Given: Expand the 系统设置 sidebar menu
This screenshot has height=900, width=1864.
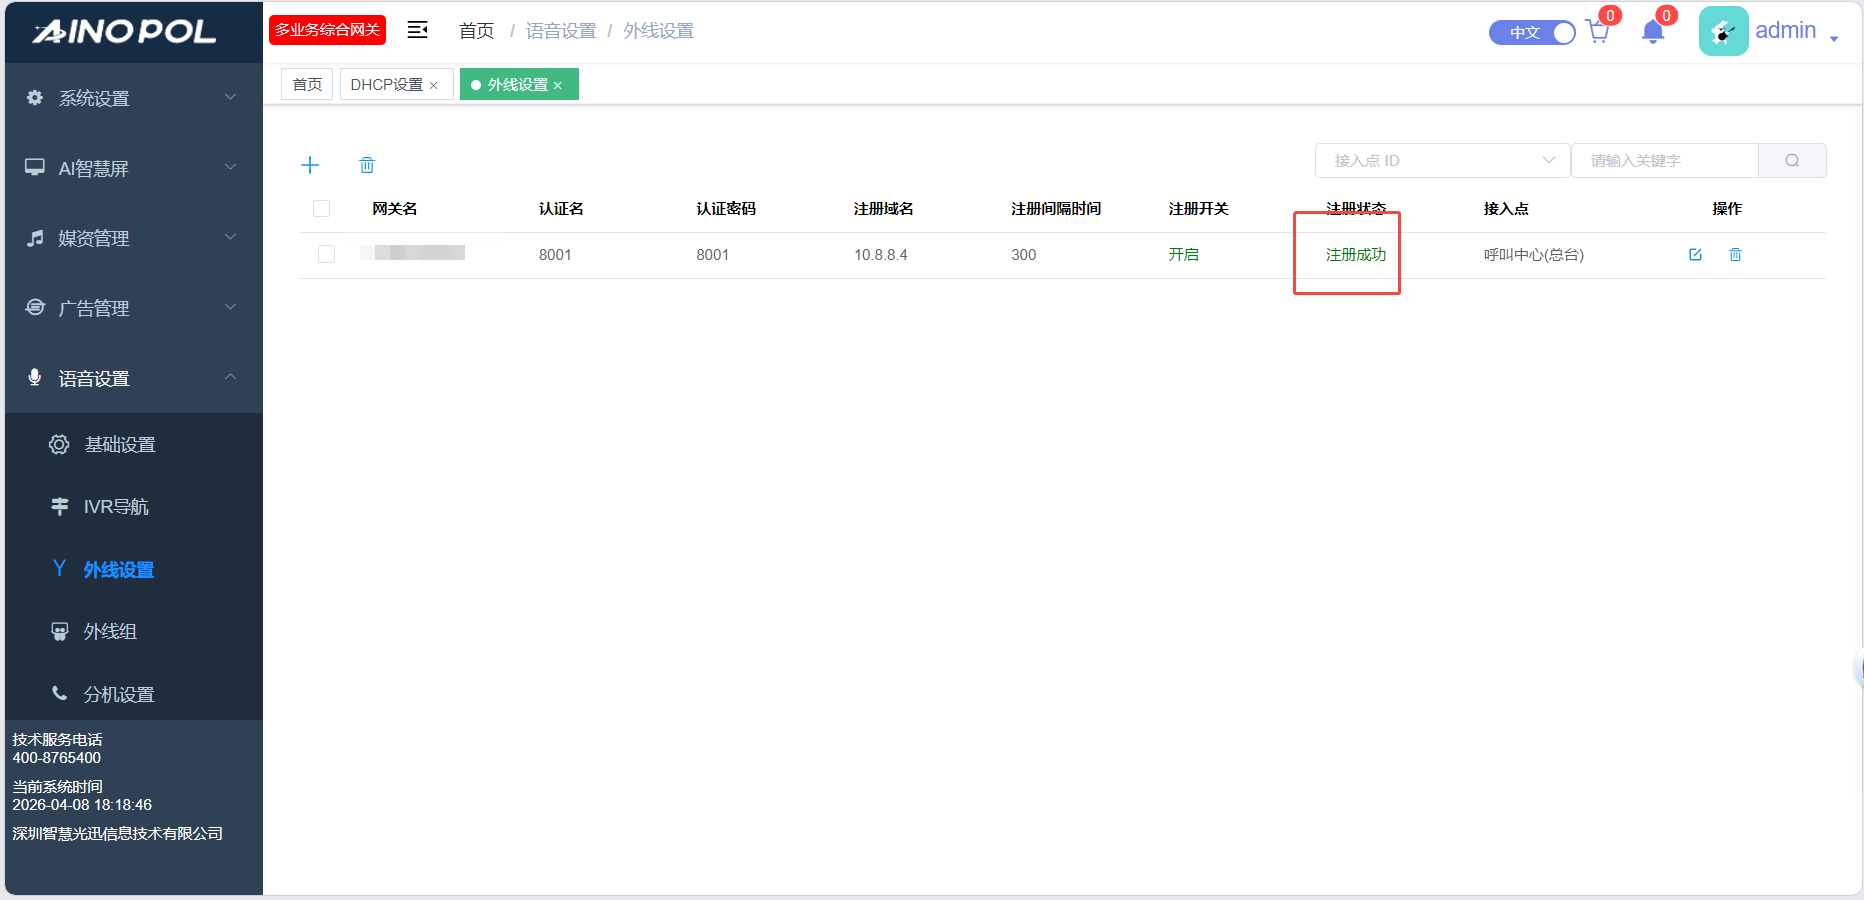Looking at the screenshot, I should [132, 98].
